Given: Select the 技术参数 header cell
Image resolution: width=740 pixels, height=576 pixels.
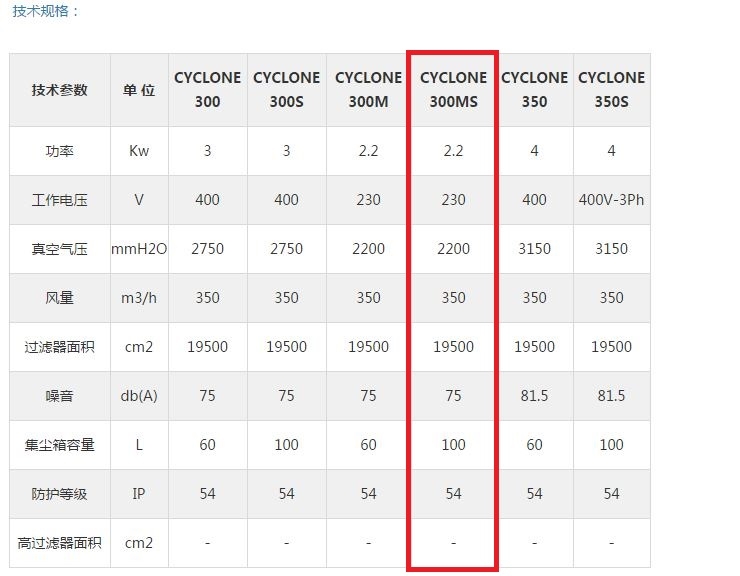Looking at the screenshot, I should point(59,90).
